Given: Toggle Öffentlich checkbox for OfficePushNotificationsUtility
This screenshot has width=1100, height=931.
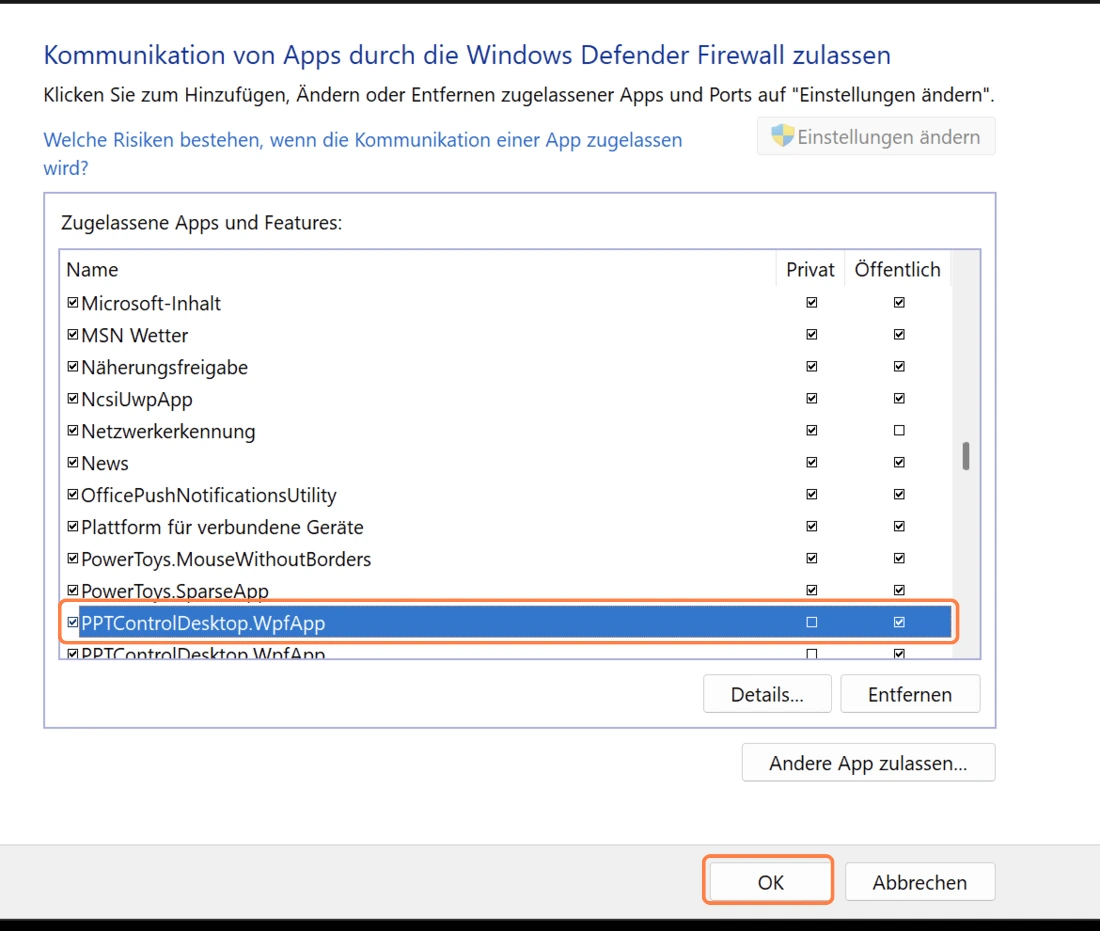Looking at the screenshot, I should click(x=899, y=495).
